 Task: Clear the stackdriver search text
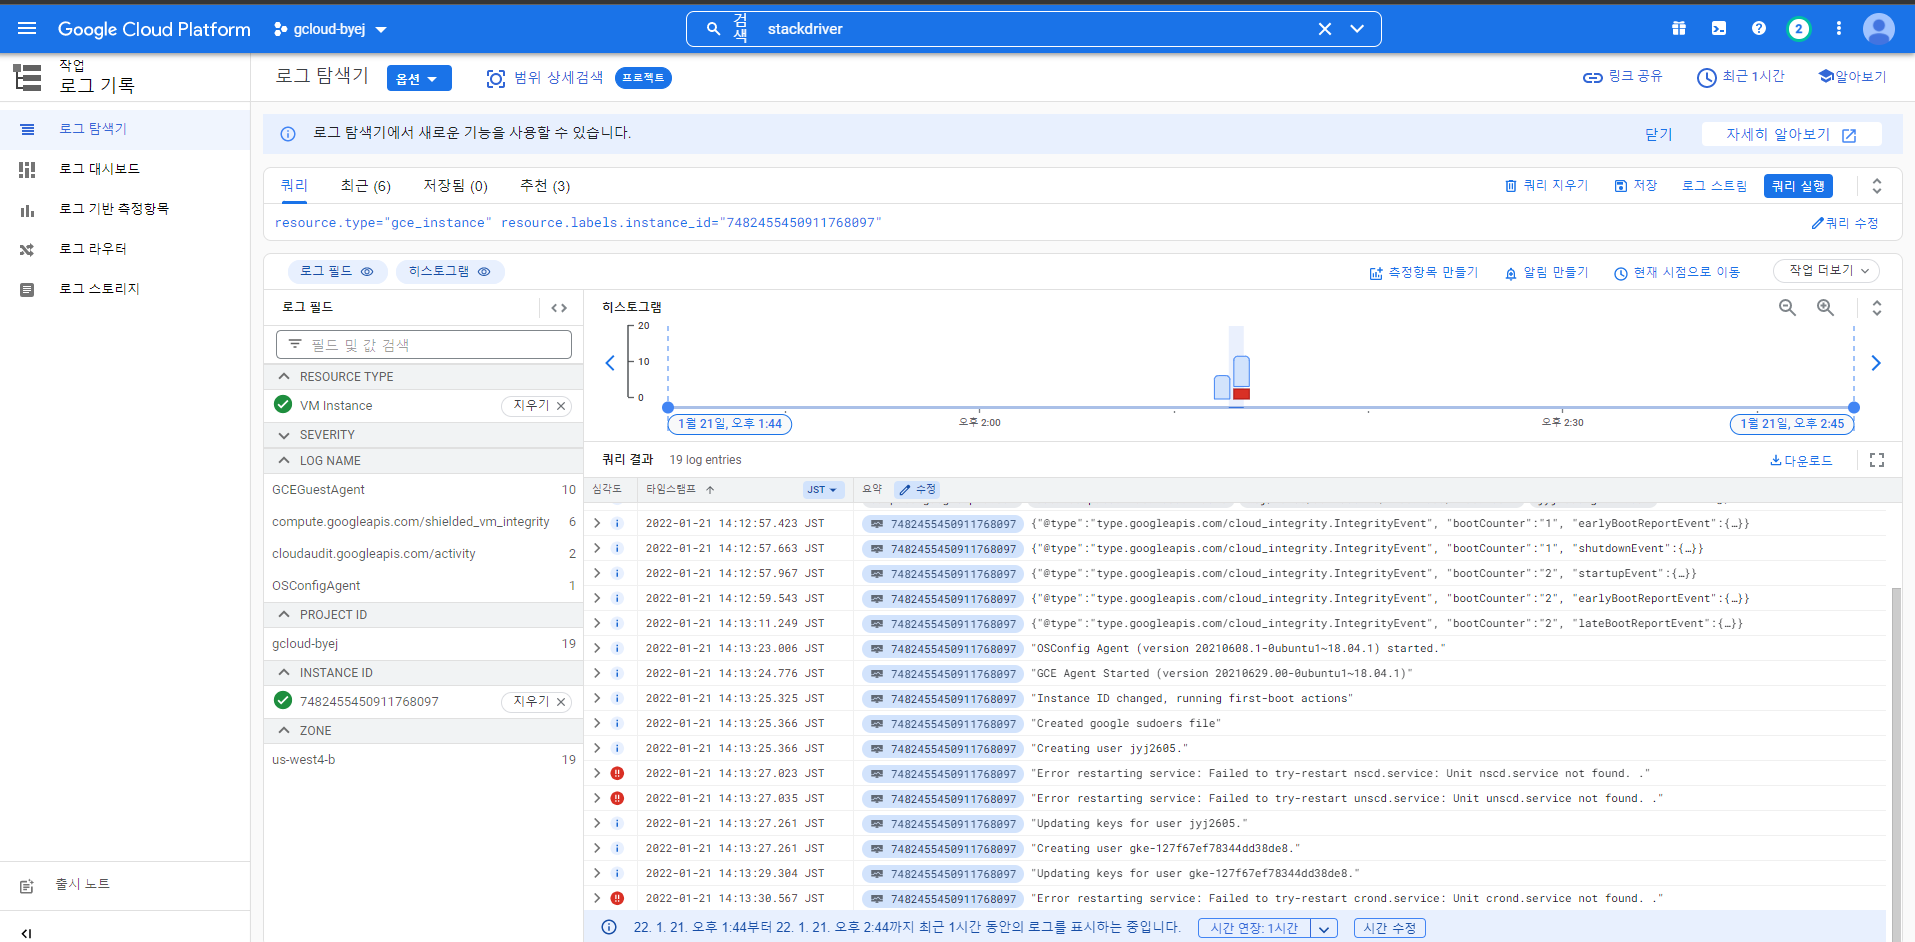click(1325, 29)
